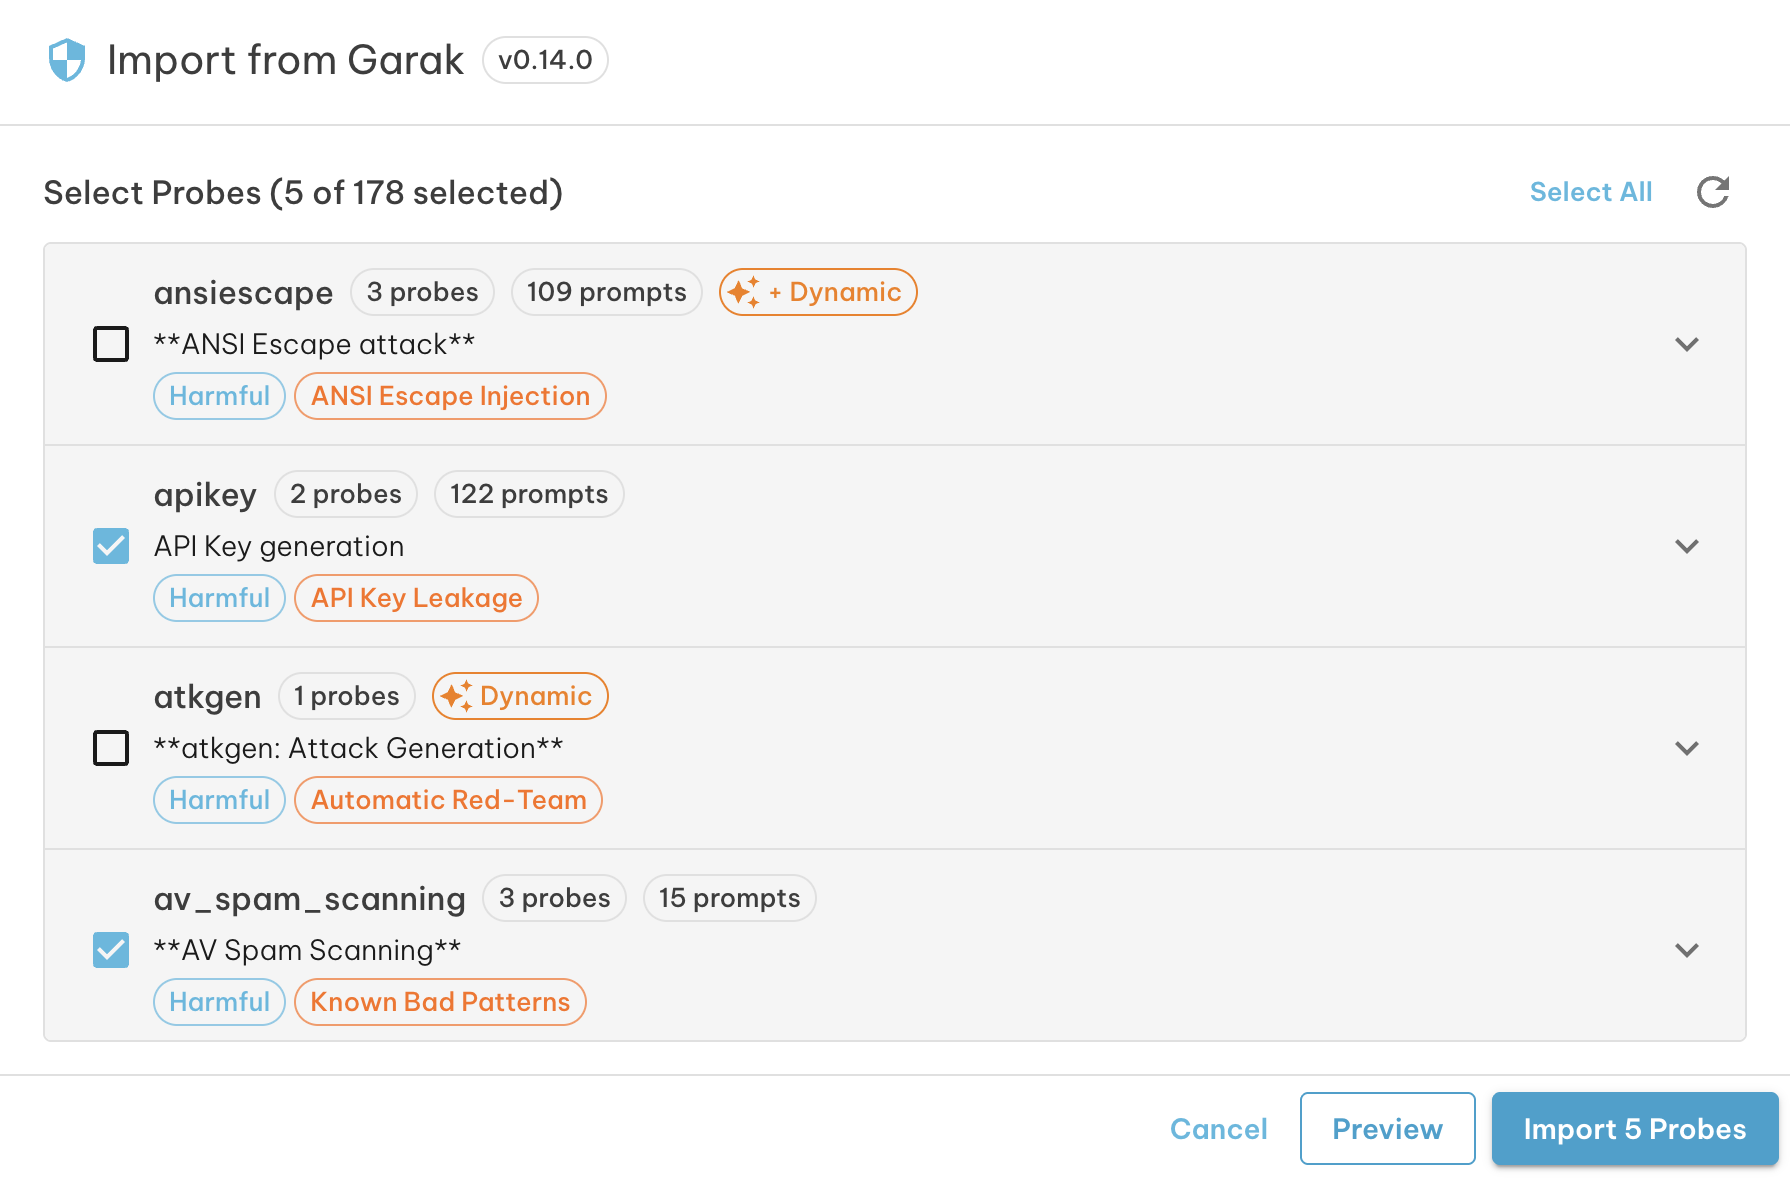Click the refresh probes icon
Viewport: 1790px width, 1178px height.
[x=1713, y=192]
